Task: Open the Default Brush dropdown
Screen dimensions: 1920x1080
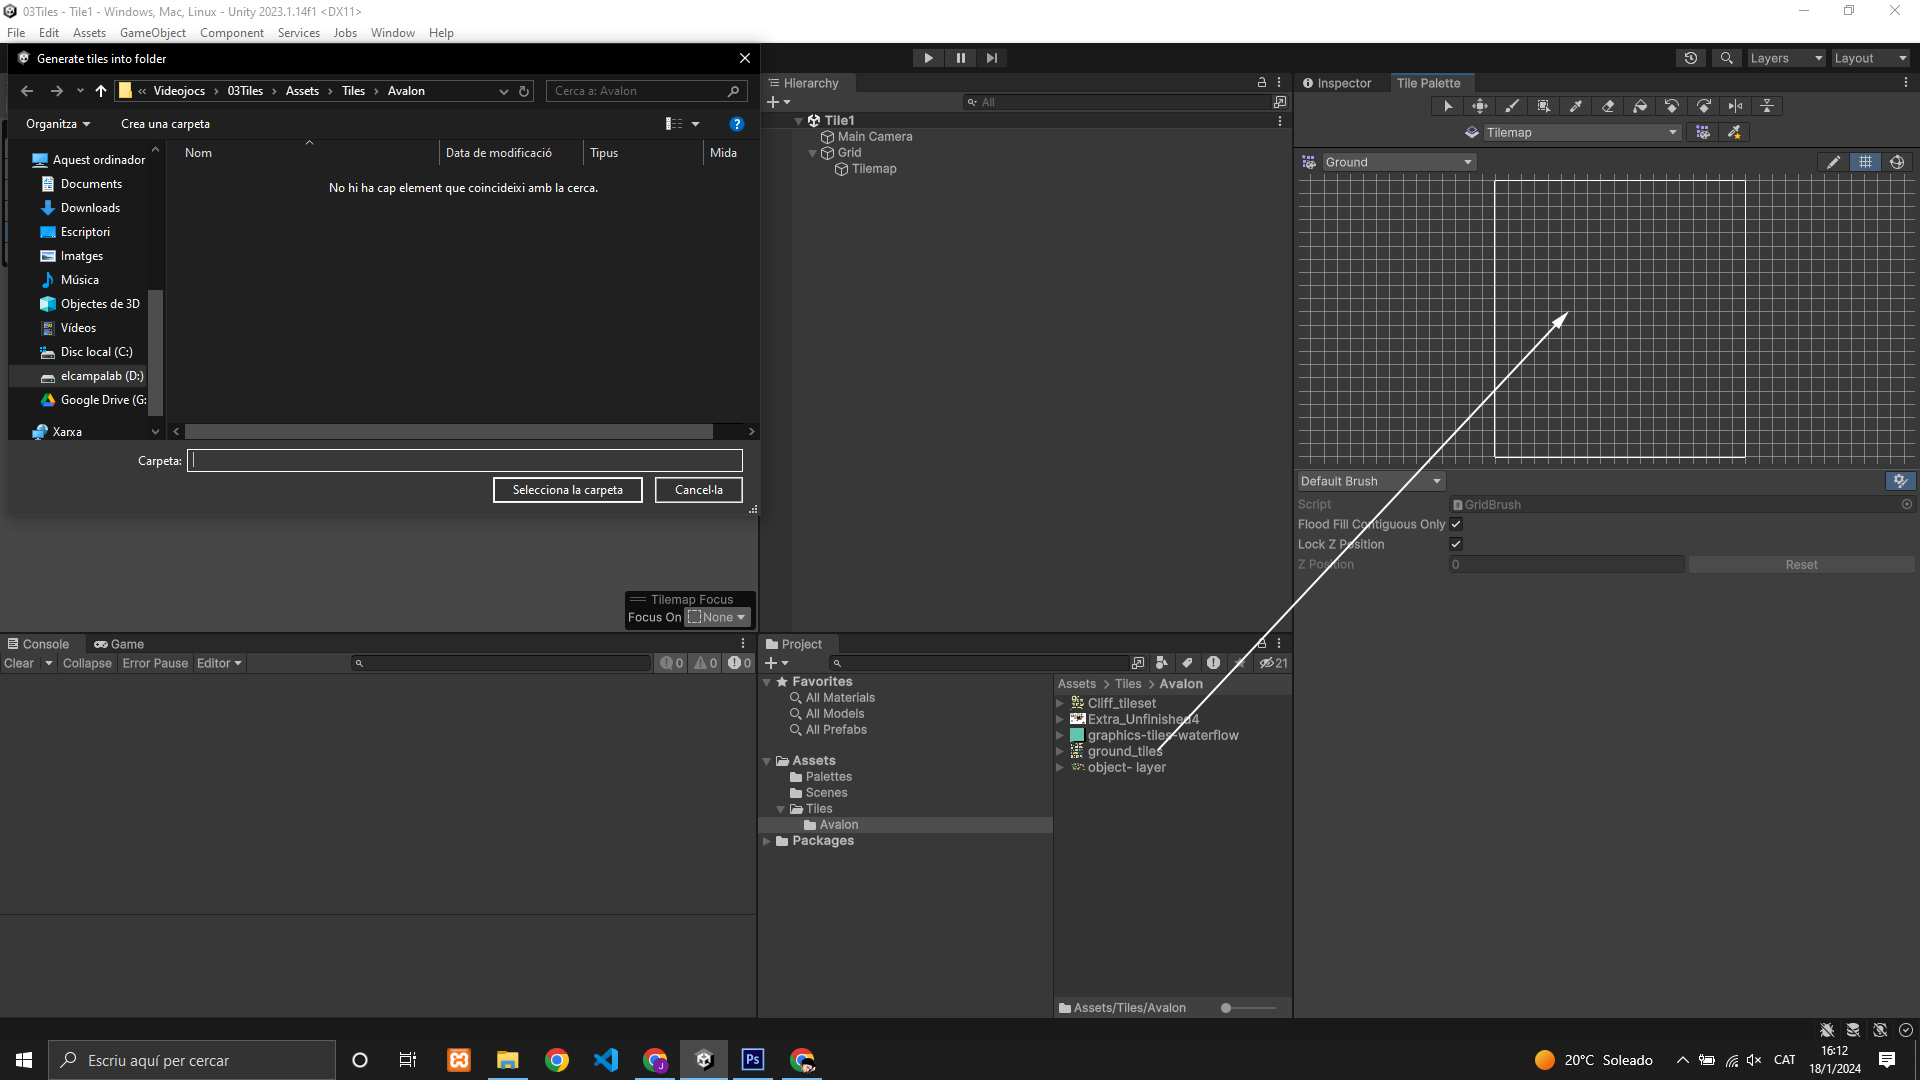Action: point(1370,481)
